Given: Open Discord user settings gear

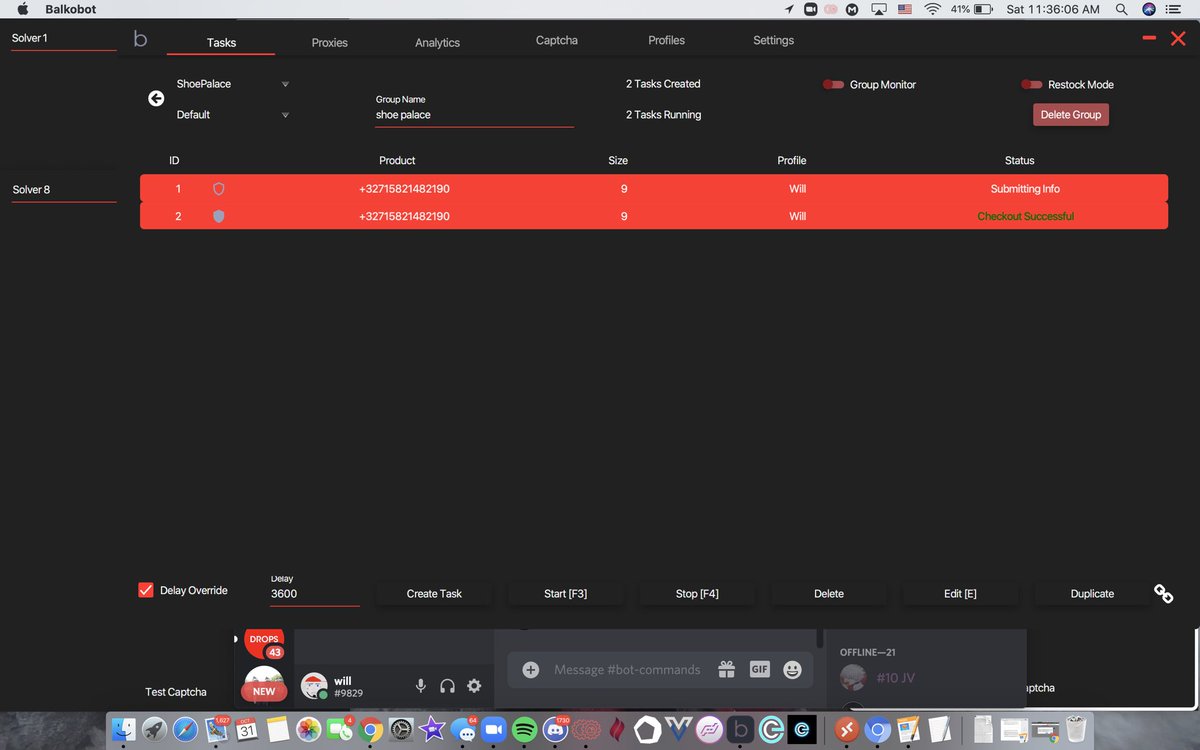Looking at the screenshot, I should pos(474,686).
